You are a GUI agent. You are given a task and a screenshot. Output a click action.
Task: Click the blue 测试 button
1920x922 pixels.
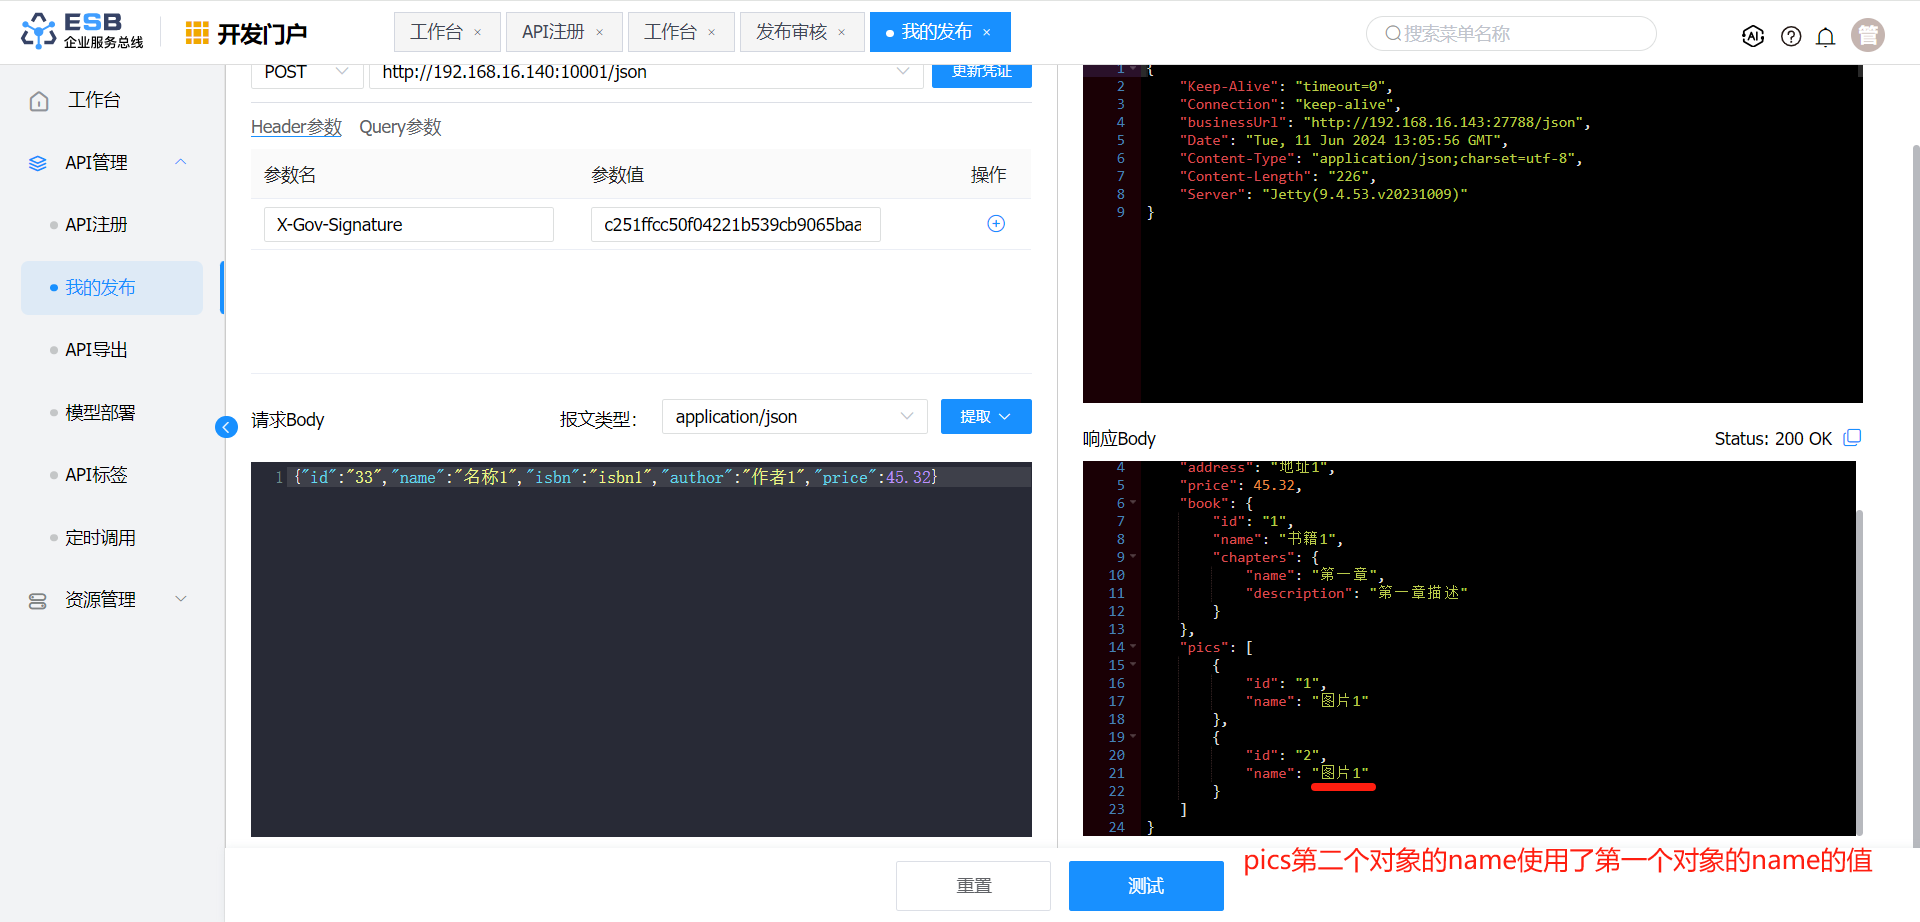tap(1146, 886)
